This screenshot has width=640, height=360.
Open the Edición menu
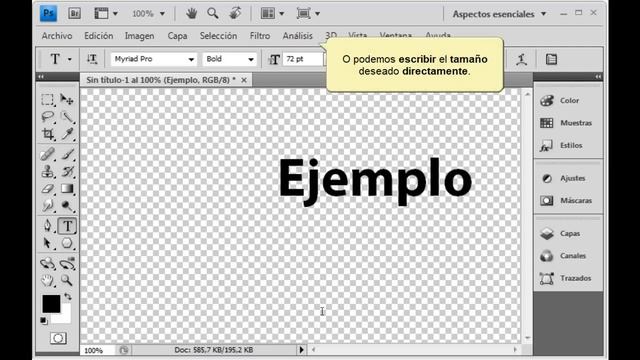coord(98,36)
